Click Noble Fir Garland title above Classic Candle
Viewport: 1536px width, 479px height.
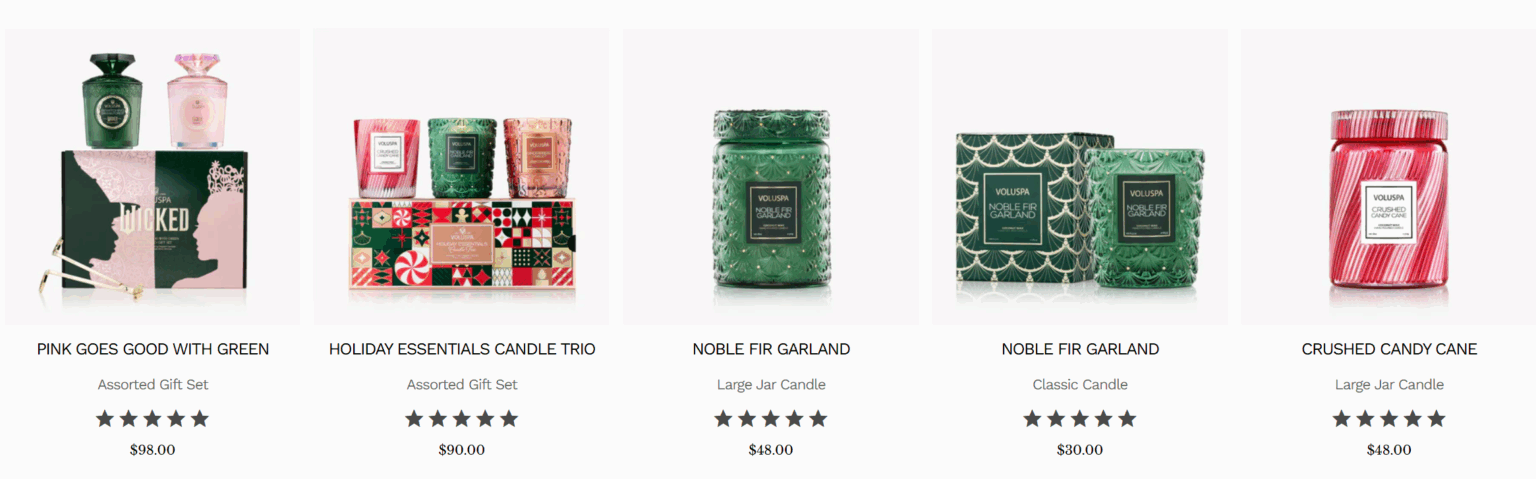[1080, 349]
